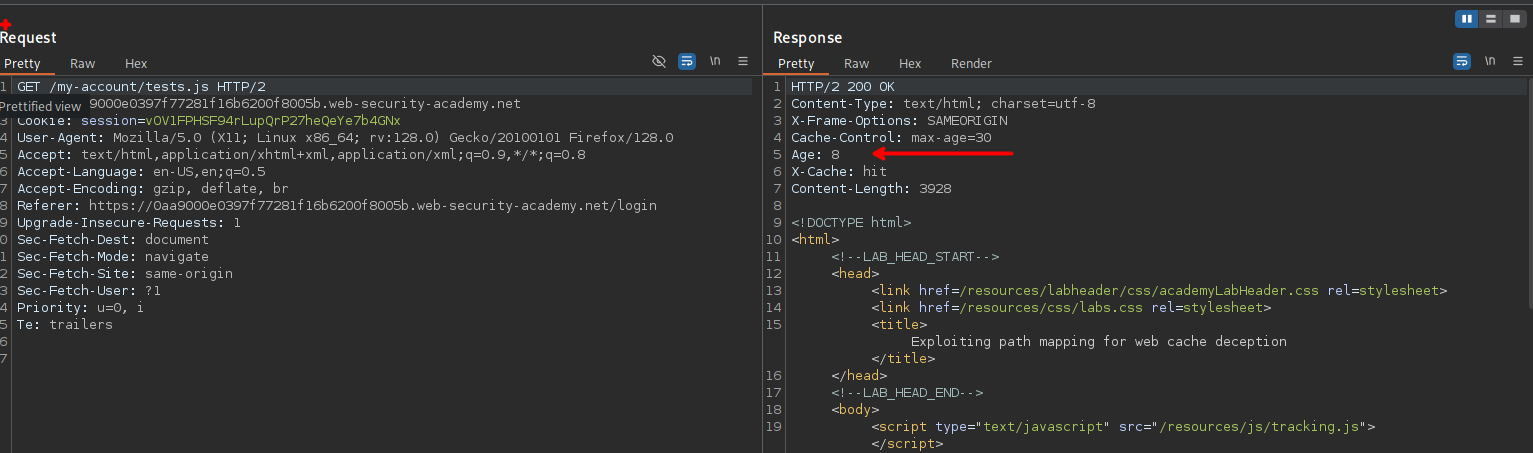Viewport: 1533px width, 453px height.
Task: Toggle word wrap icon in Request panel
Action: (687, 61)
